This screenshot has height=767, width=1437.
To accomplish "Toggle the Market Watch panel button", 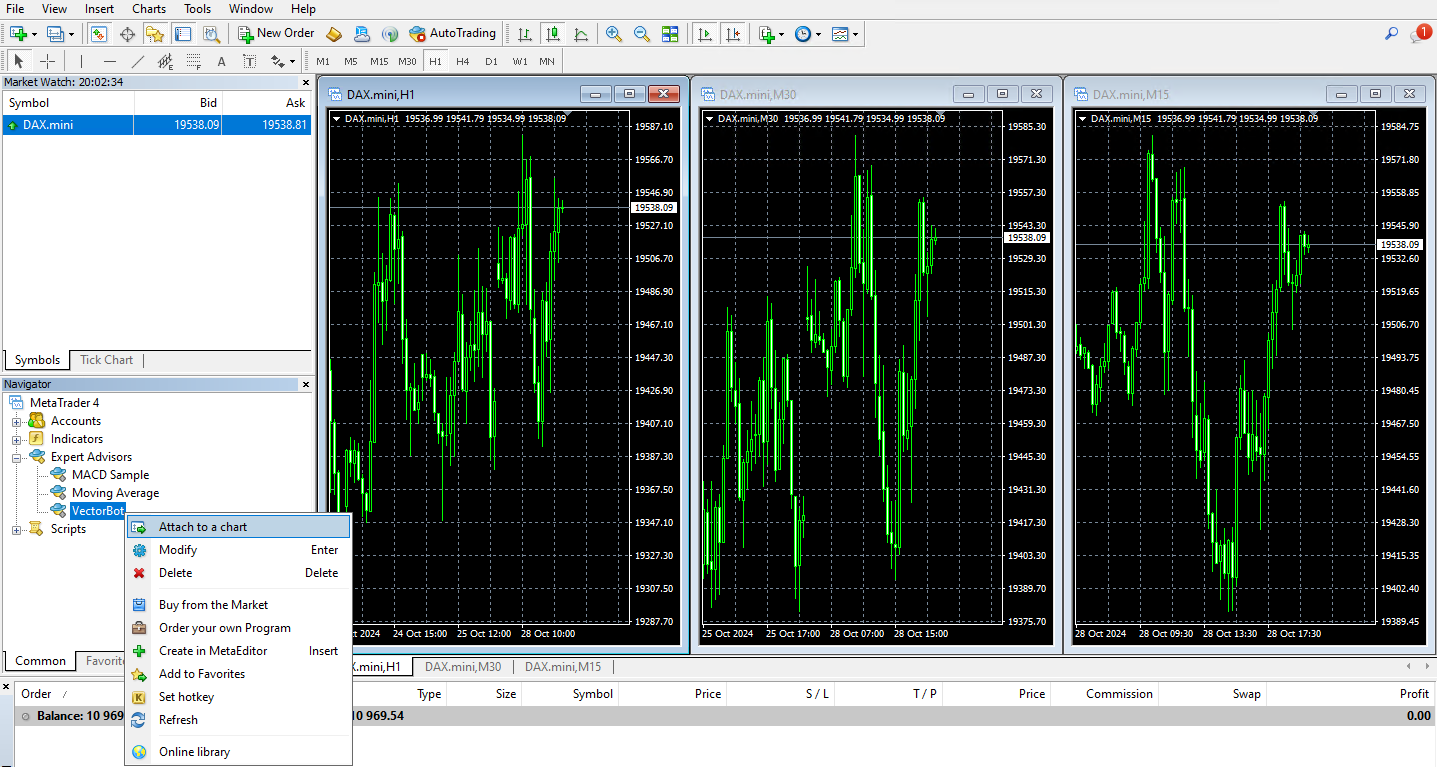I will (x=99, y=34).
